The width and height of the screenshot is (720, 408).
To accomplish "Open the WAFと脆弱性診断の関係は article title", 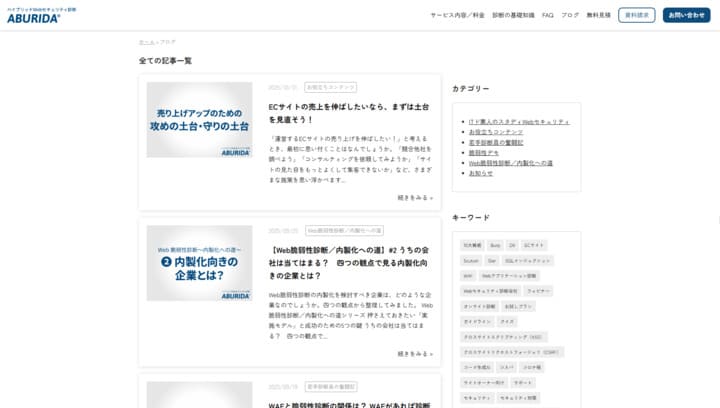I will pos(349,405).
